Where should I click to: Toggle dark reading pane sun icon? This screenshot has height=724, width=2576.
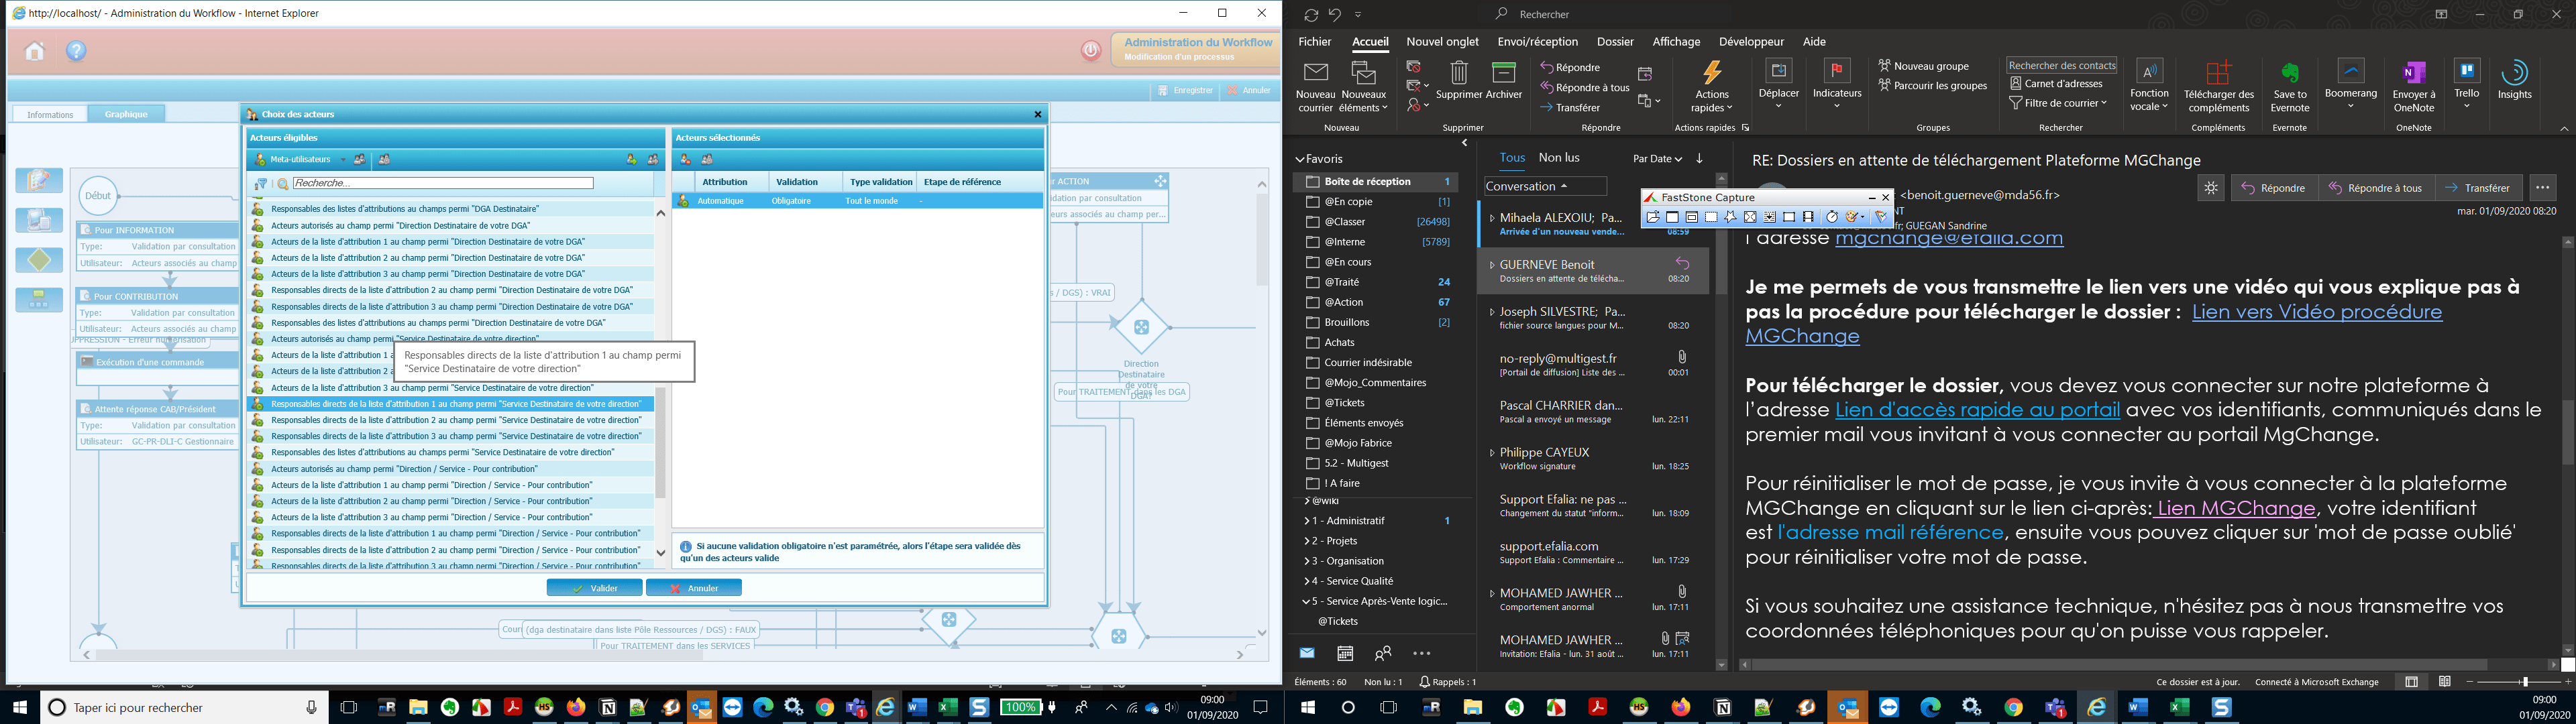tap(2211, 188)
